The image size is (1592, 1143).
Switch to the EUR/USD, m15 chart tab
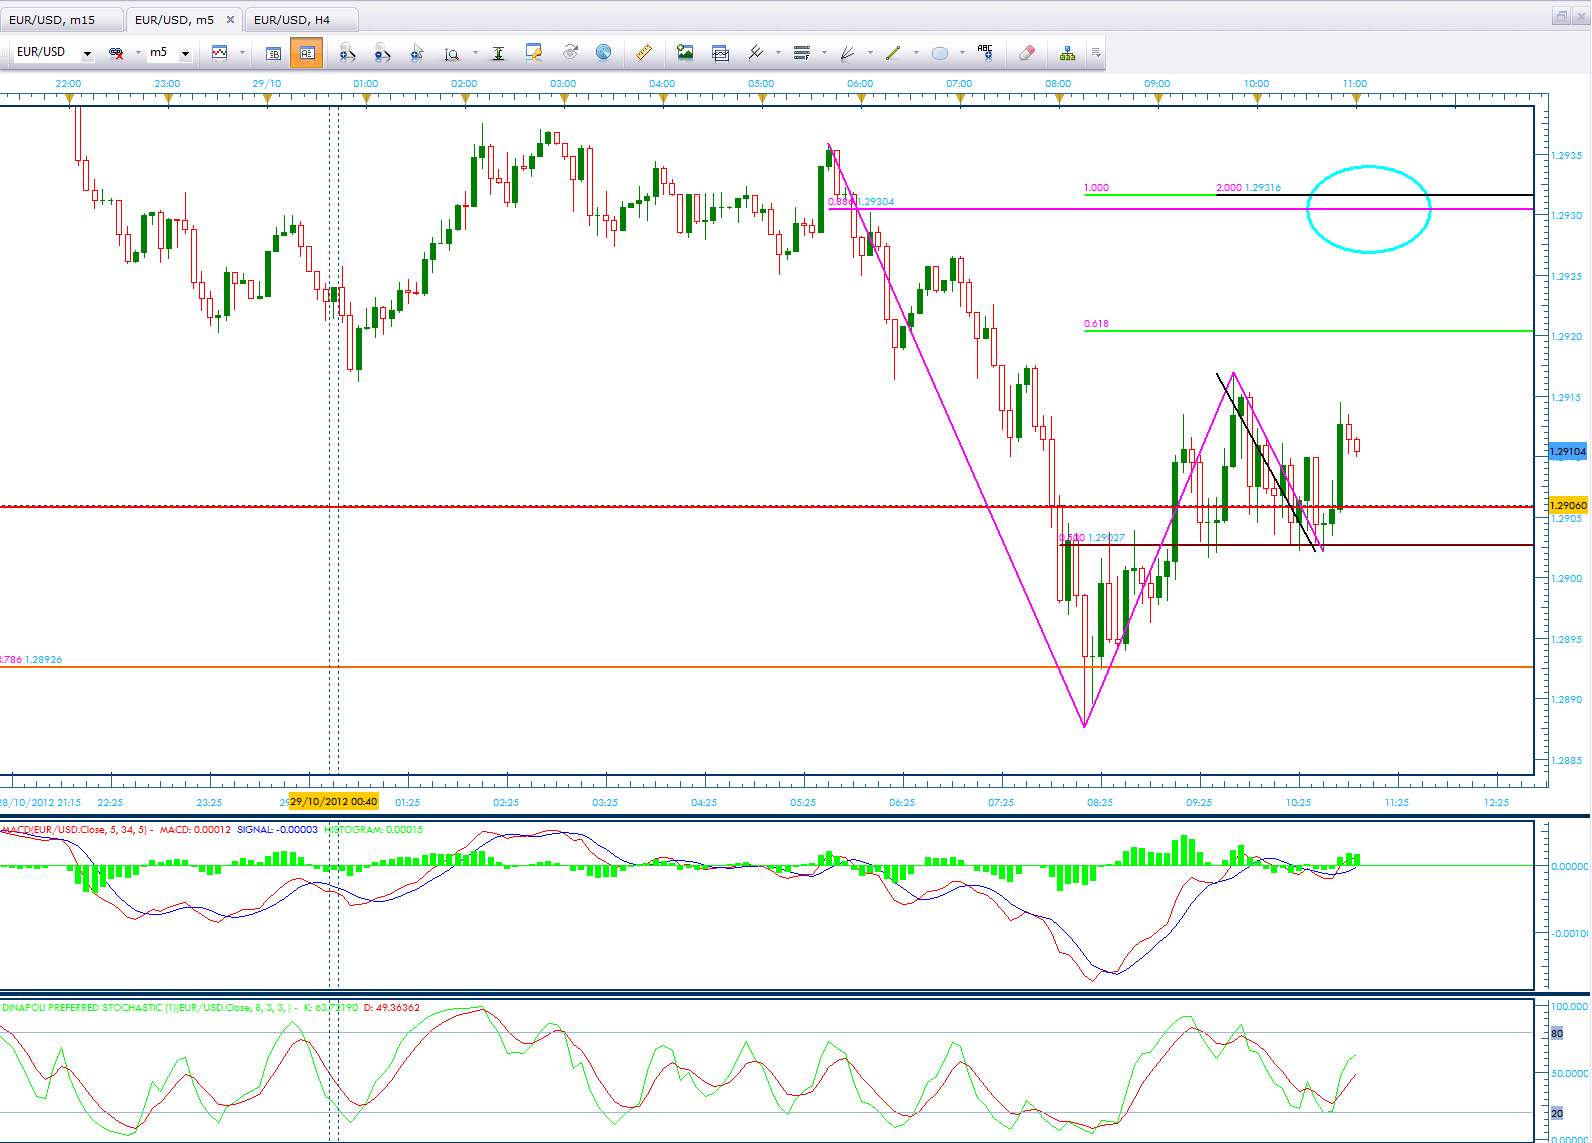pos(62,20)
